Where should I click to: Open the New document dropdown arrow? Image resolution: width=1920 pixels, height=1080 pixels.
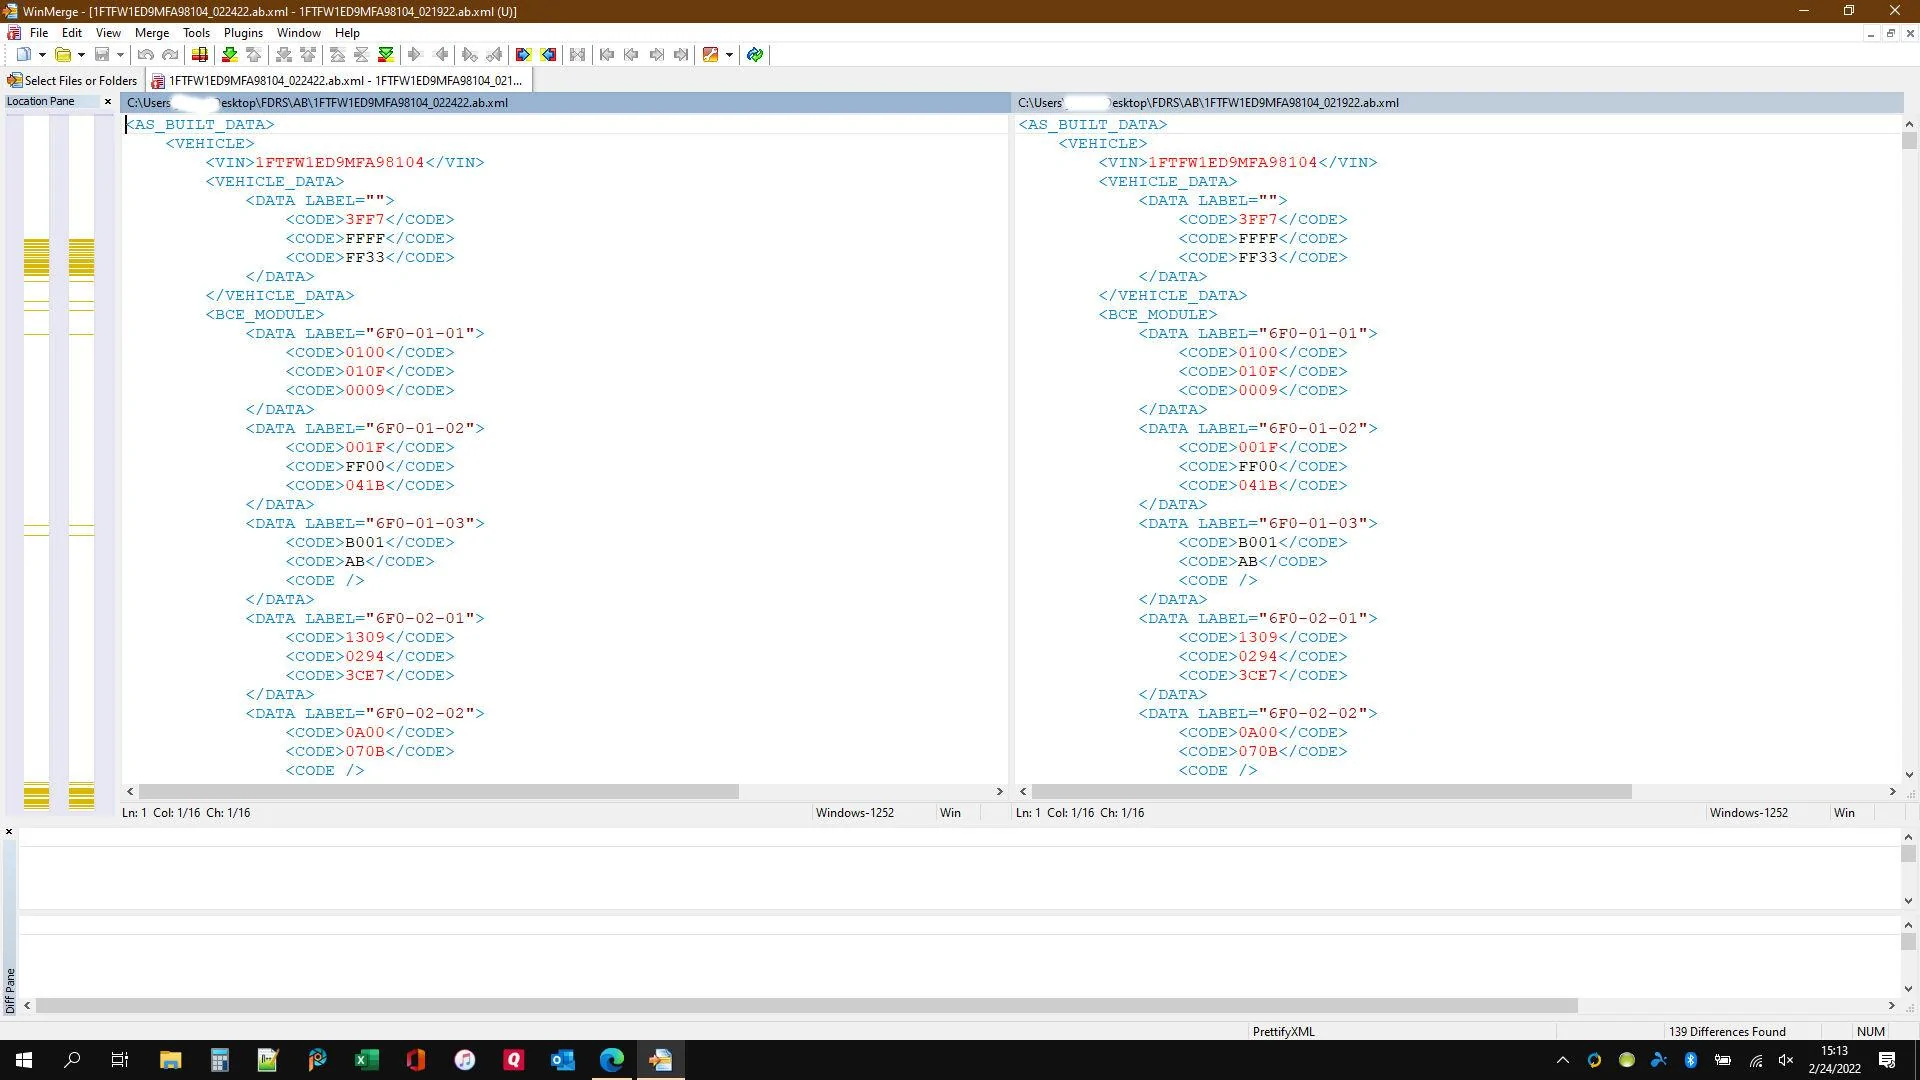(42, 55)
